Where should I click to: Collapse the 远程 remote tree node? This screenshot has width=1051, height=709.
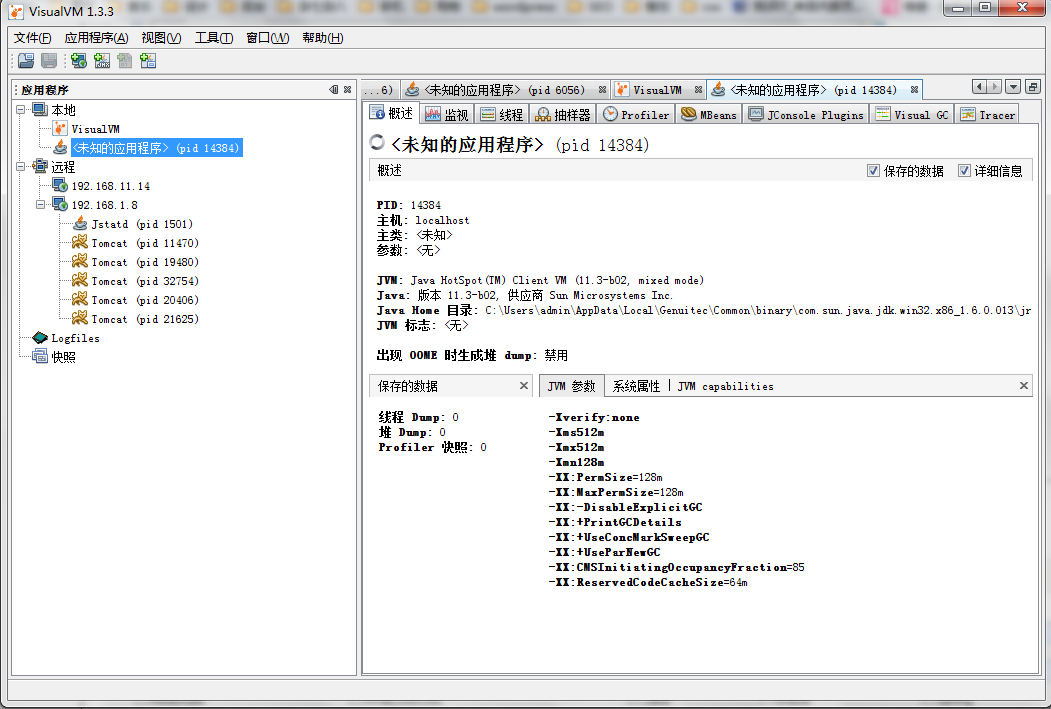point(21,166)
